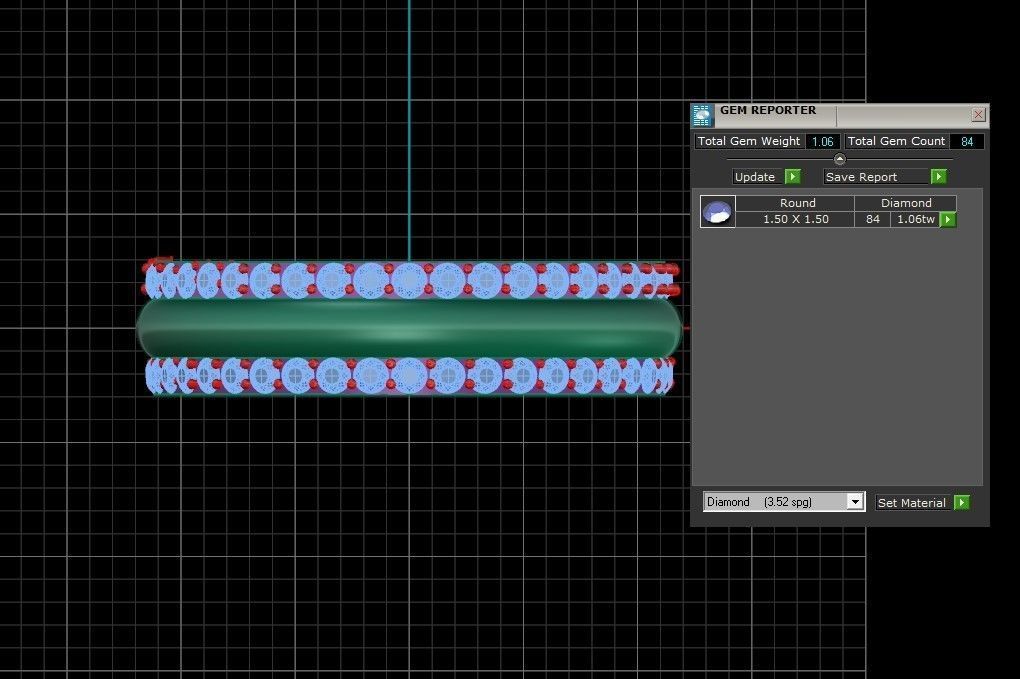Image resolution: width=1020 pixels, height=679 pixels.
Task: Click the green arrow next to Update
Action: pyautogui.click(x=792, y=177)
